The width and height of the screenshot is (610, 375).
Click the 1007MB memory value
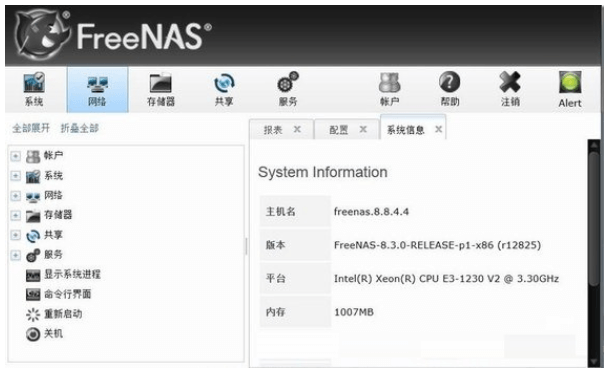click(354, 312)
